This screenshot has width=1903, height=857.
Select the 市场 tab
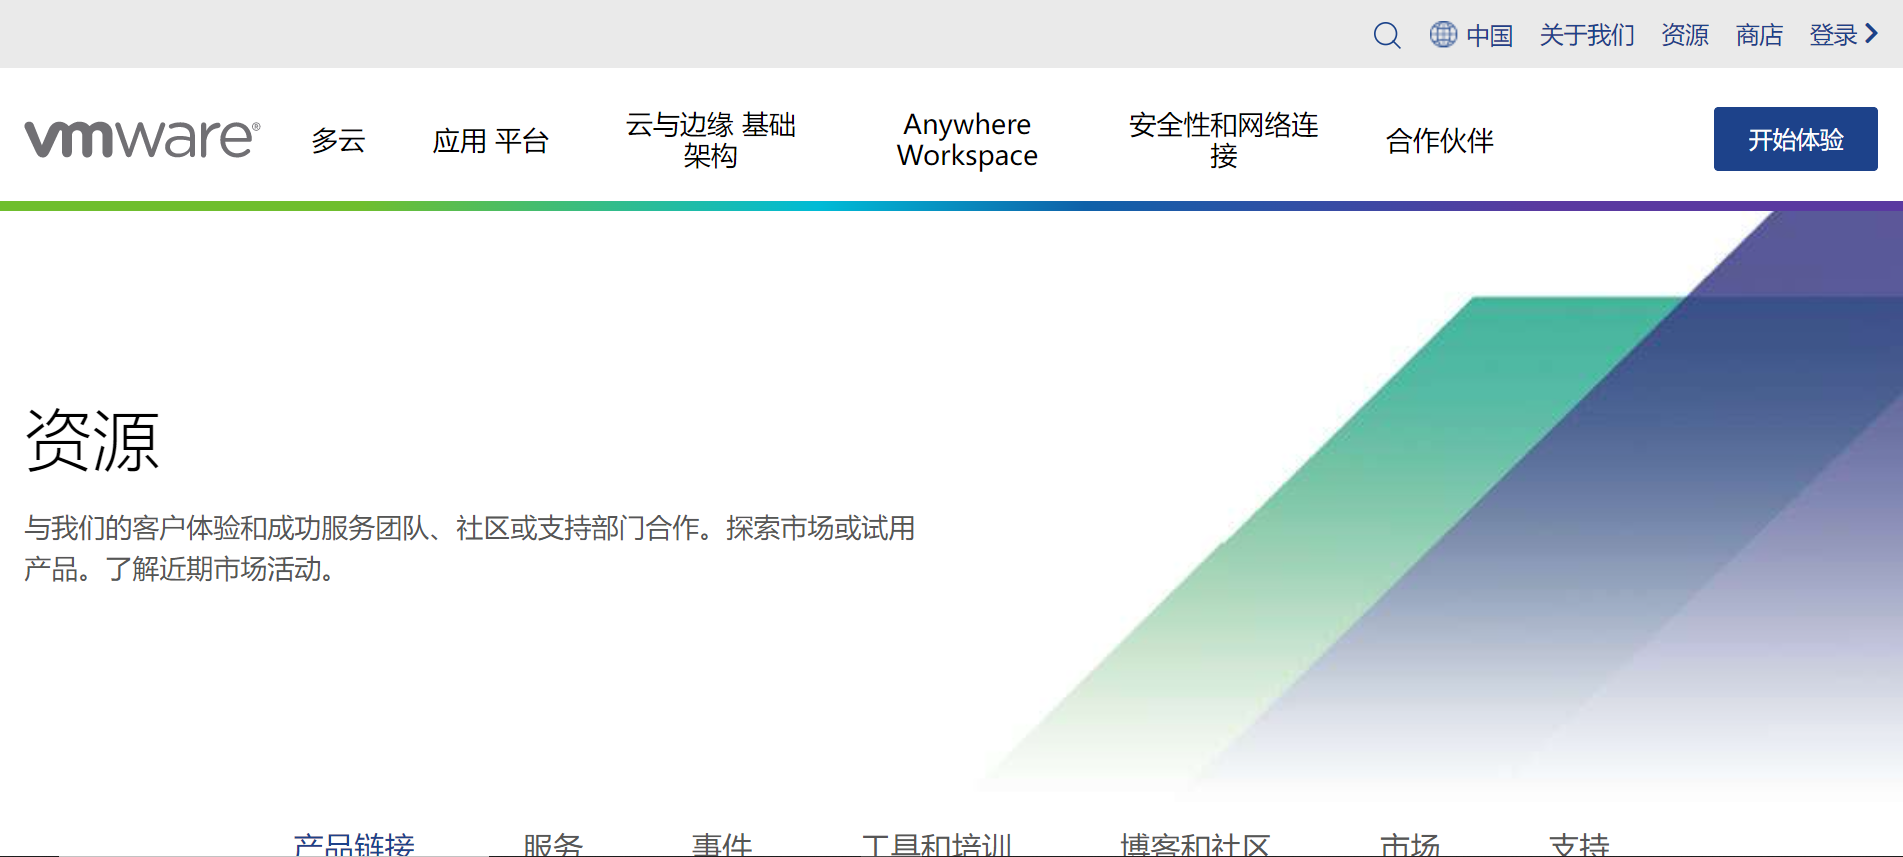(1410, 845)
